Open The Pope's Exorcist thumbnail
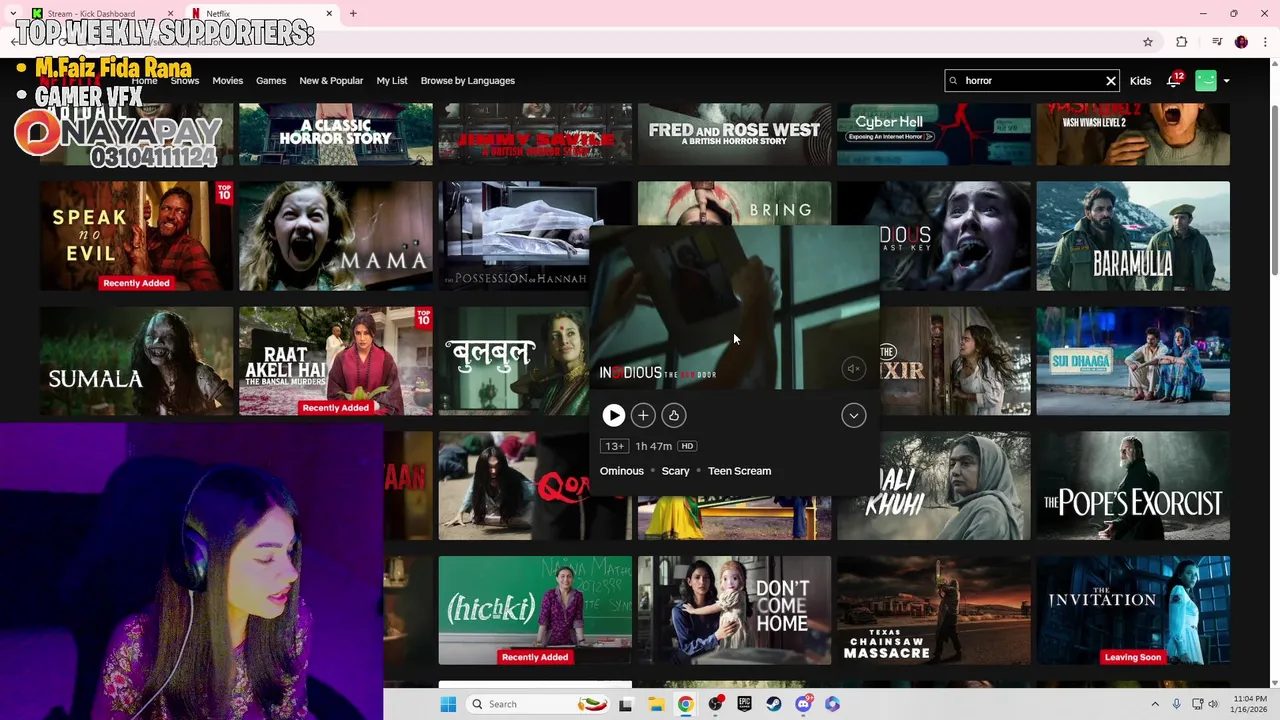This screenshot has height=720, width=1280. pos(1133,486)
